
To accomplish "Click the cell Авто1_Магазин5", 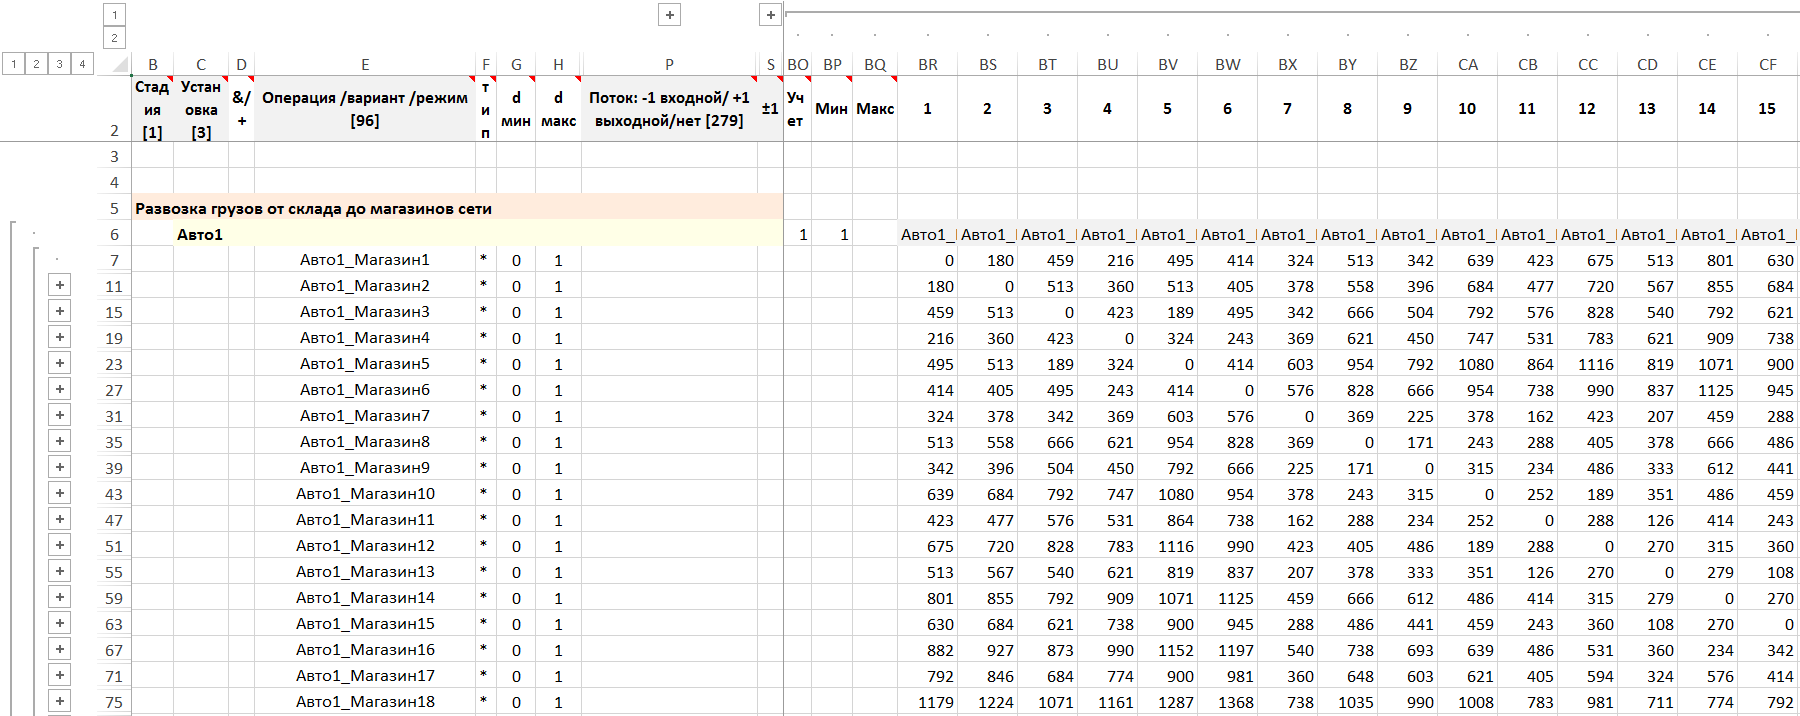I will 365,364.
